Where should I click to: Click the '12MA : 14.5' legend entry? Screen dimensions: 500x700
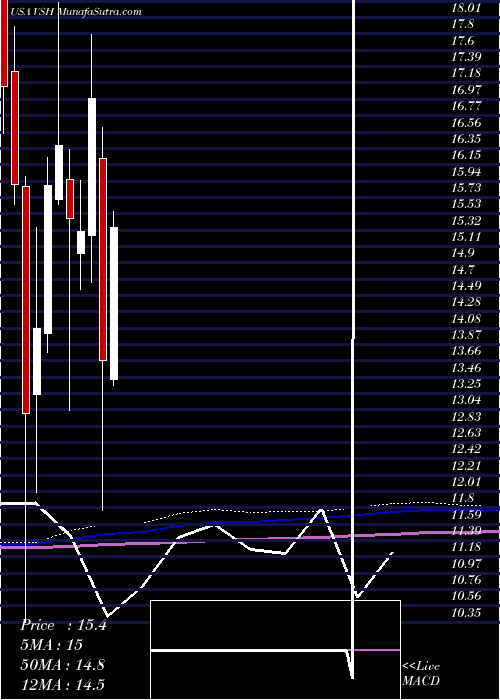(x=62, y=684)
